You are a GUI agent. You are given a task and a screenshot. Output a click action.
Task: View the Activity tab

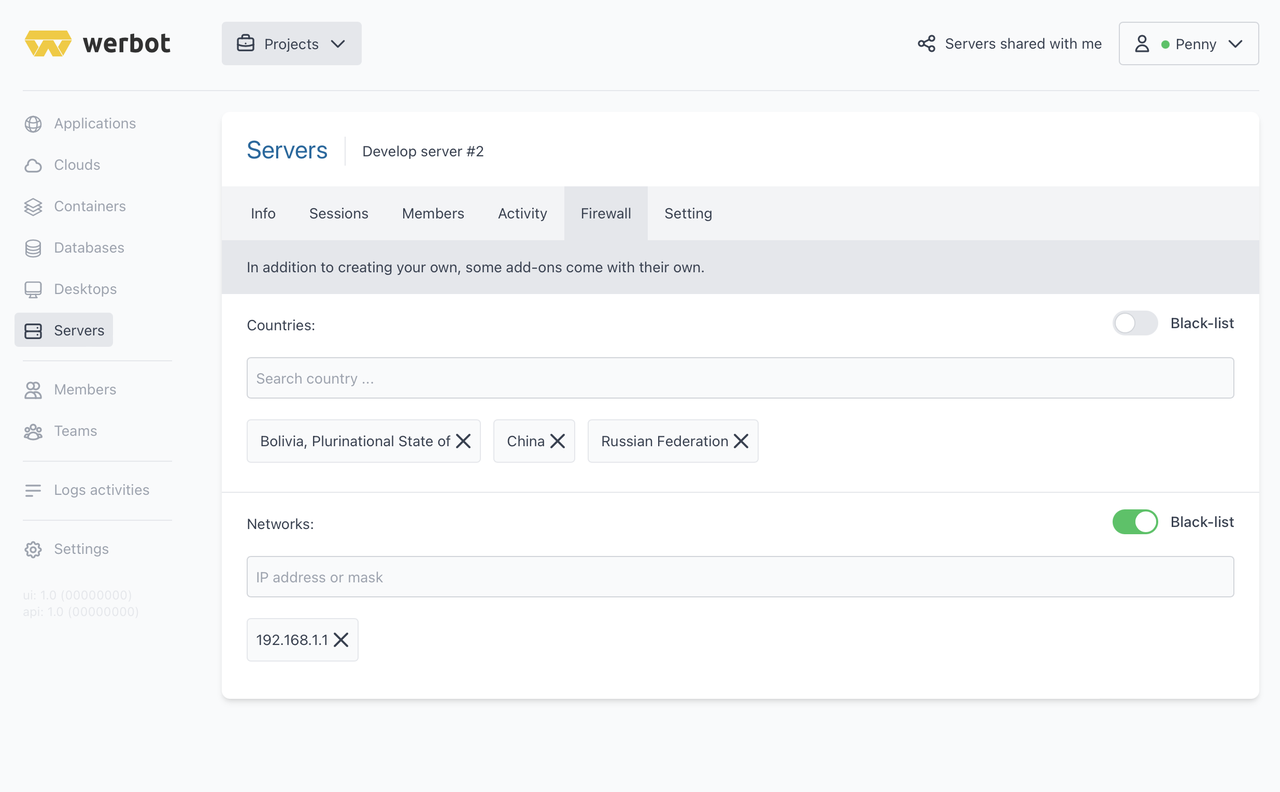click(x=522, y=213)
